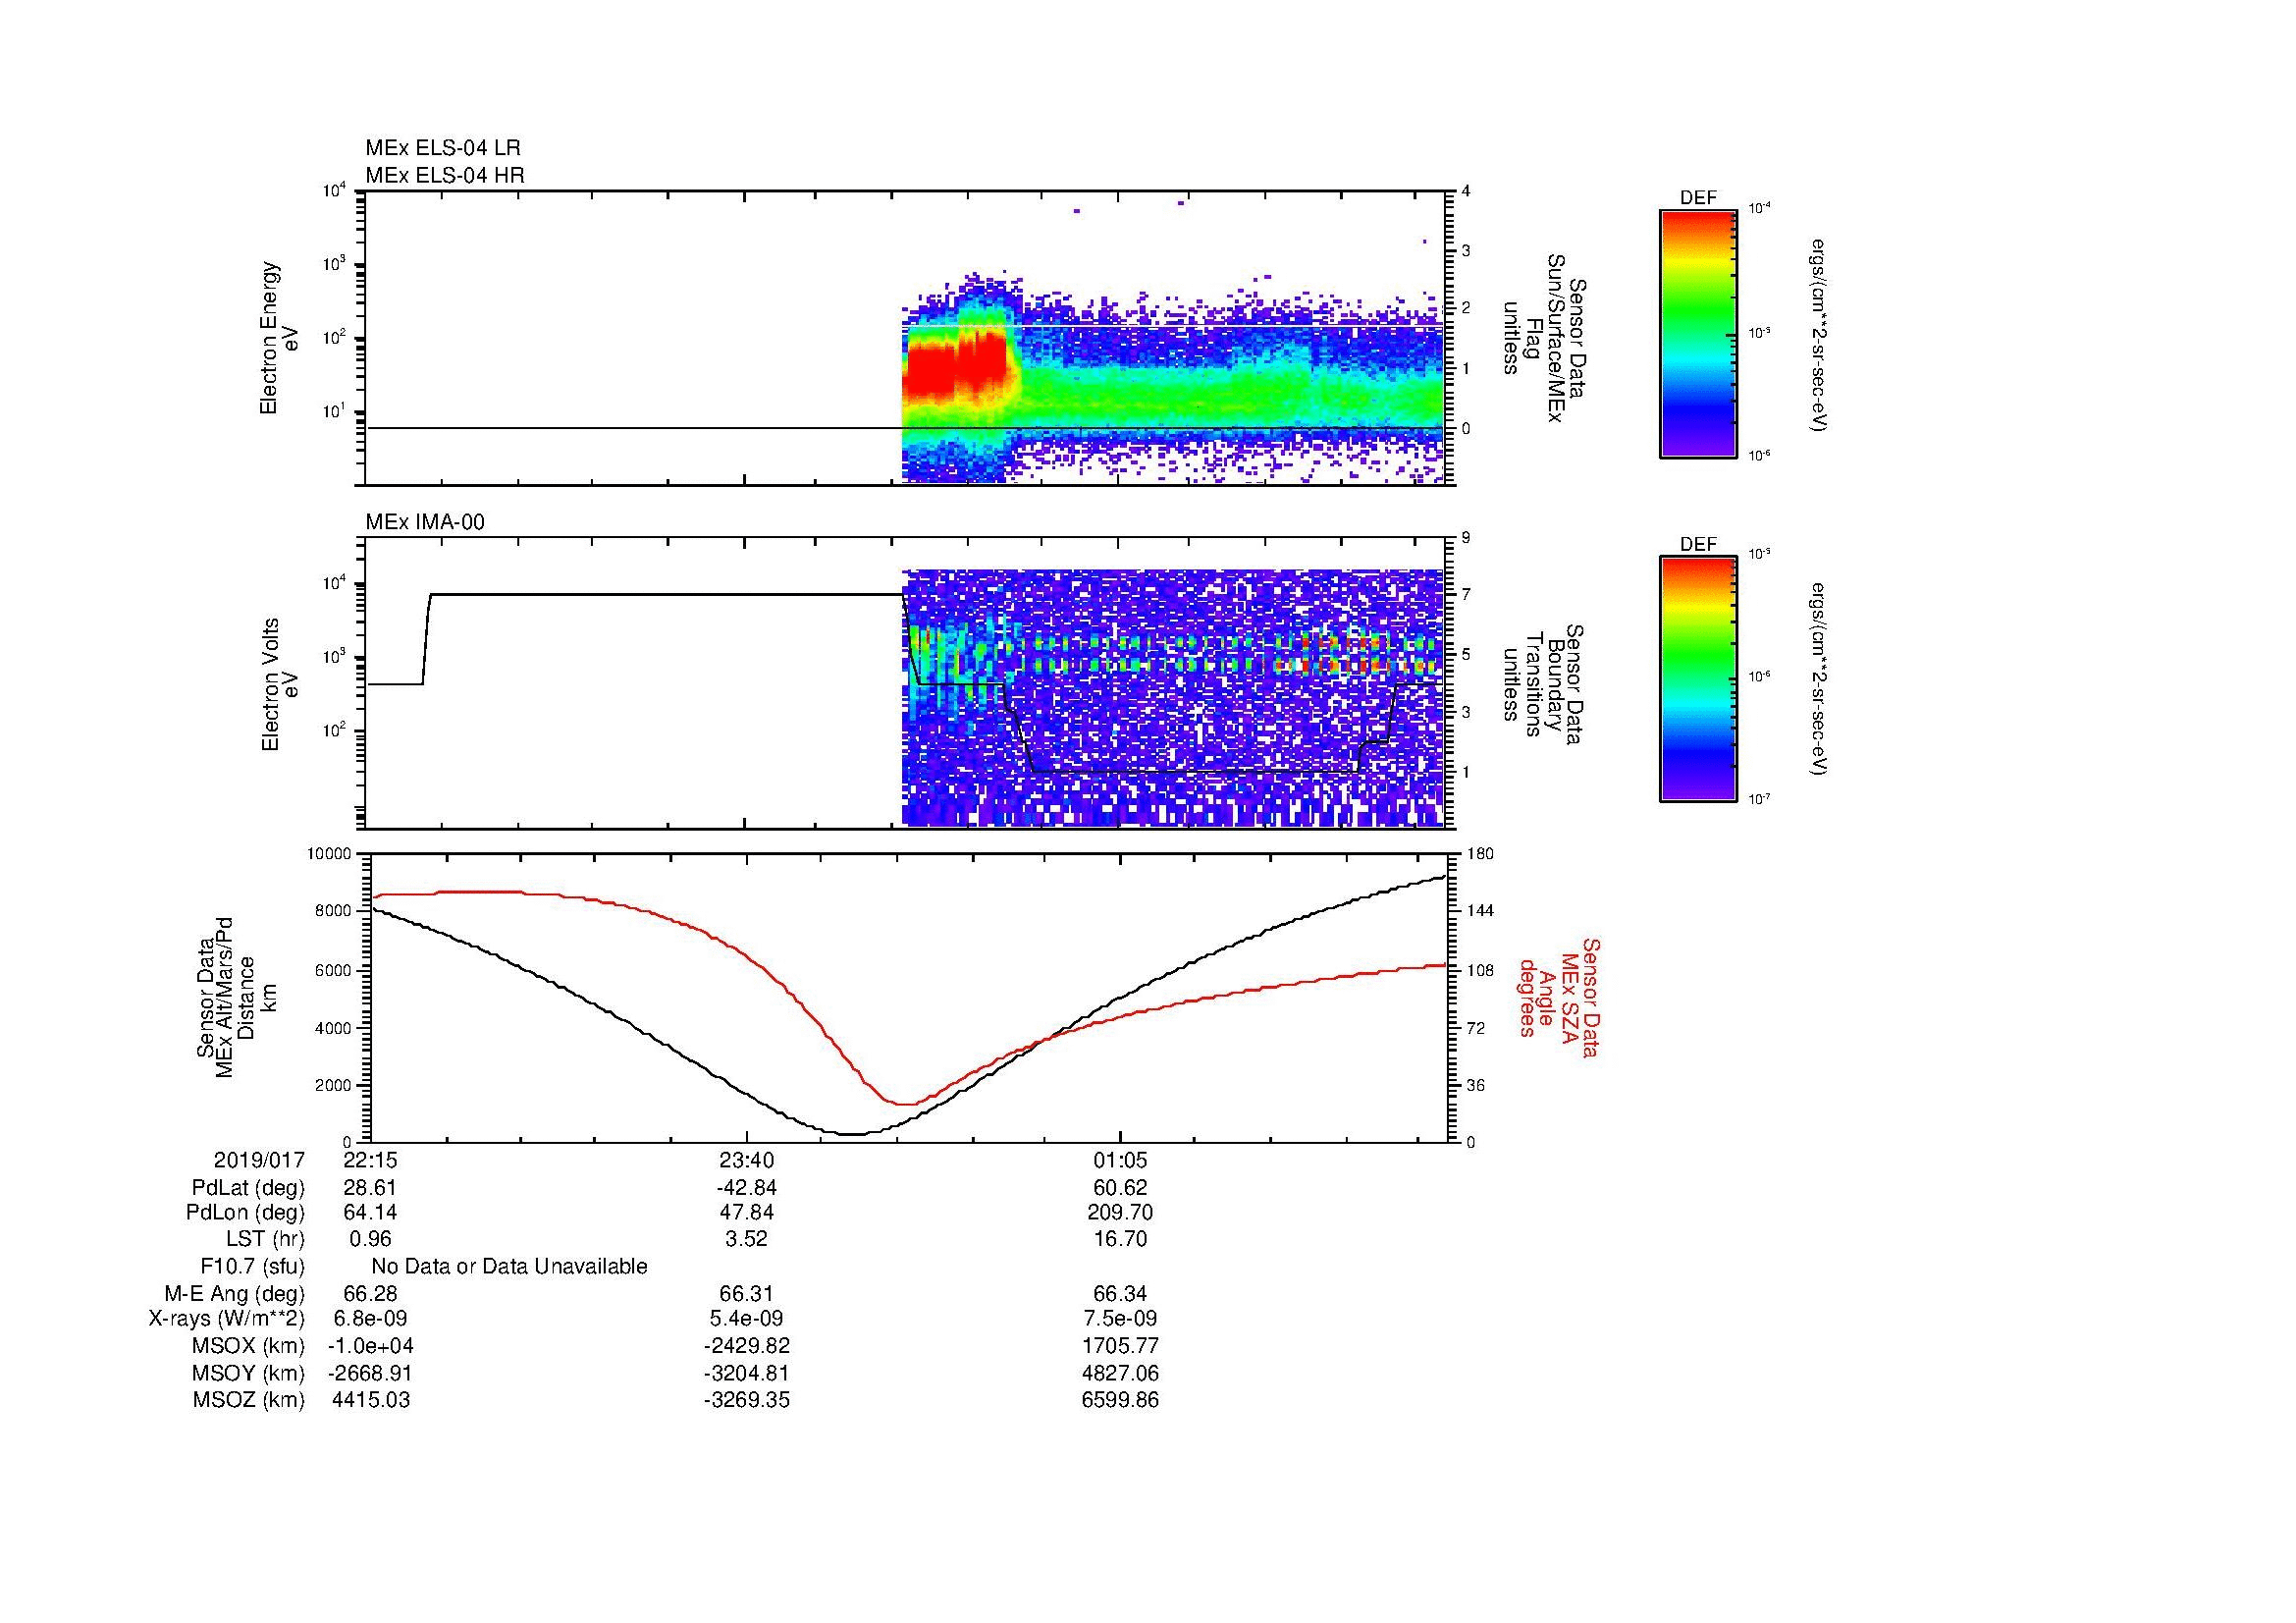The image size is (2296, 1623).
Task: Click the MSOY value '4827.06'
Action: (x=1120, y=1373)
